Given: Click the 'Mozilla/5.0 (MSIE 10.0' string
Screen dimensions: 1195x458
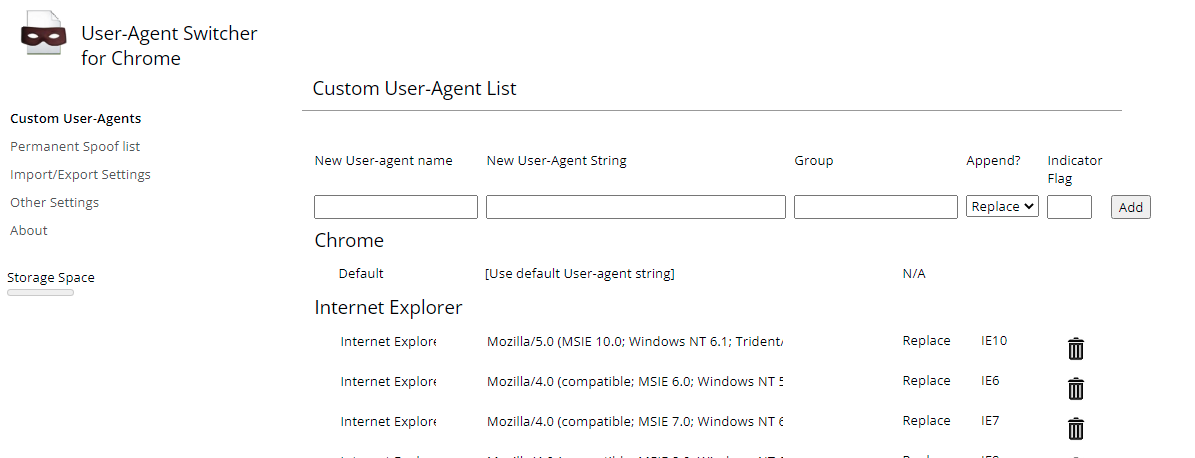Looking at the screenshot, I should (x=635, y=341).
